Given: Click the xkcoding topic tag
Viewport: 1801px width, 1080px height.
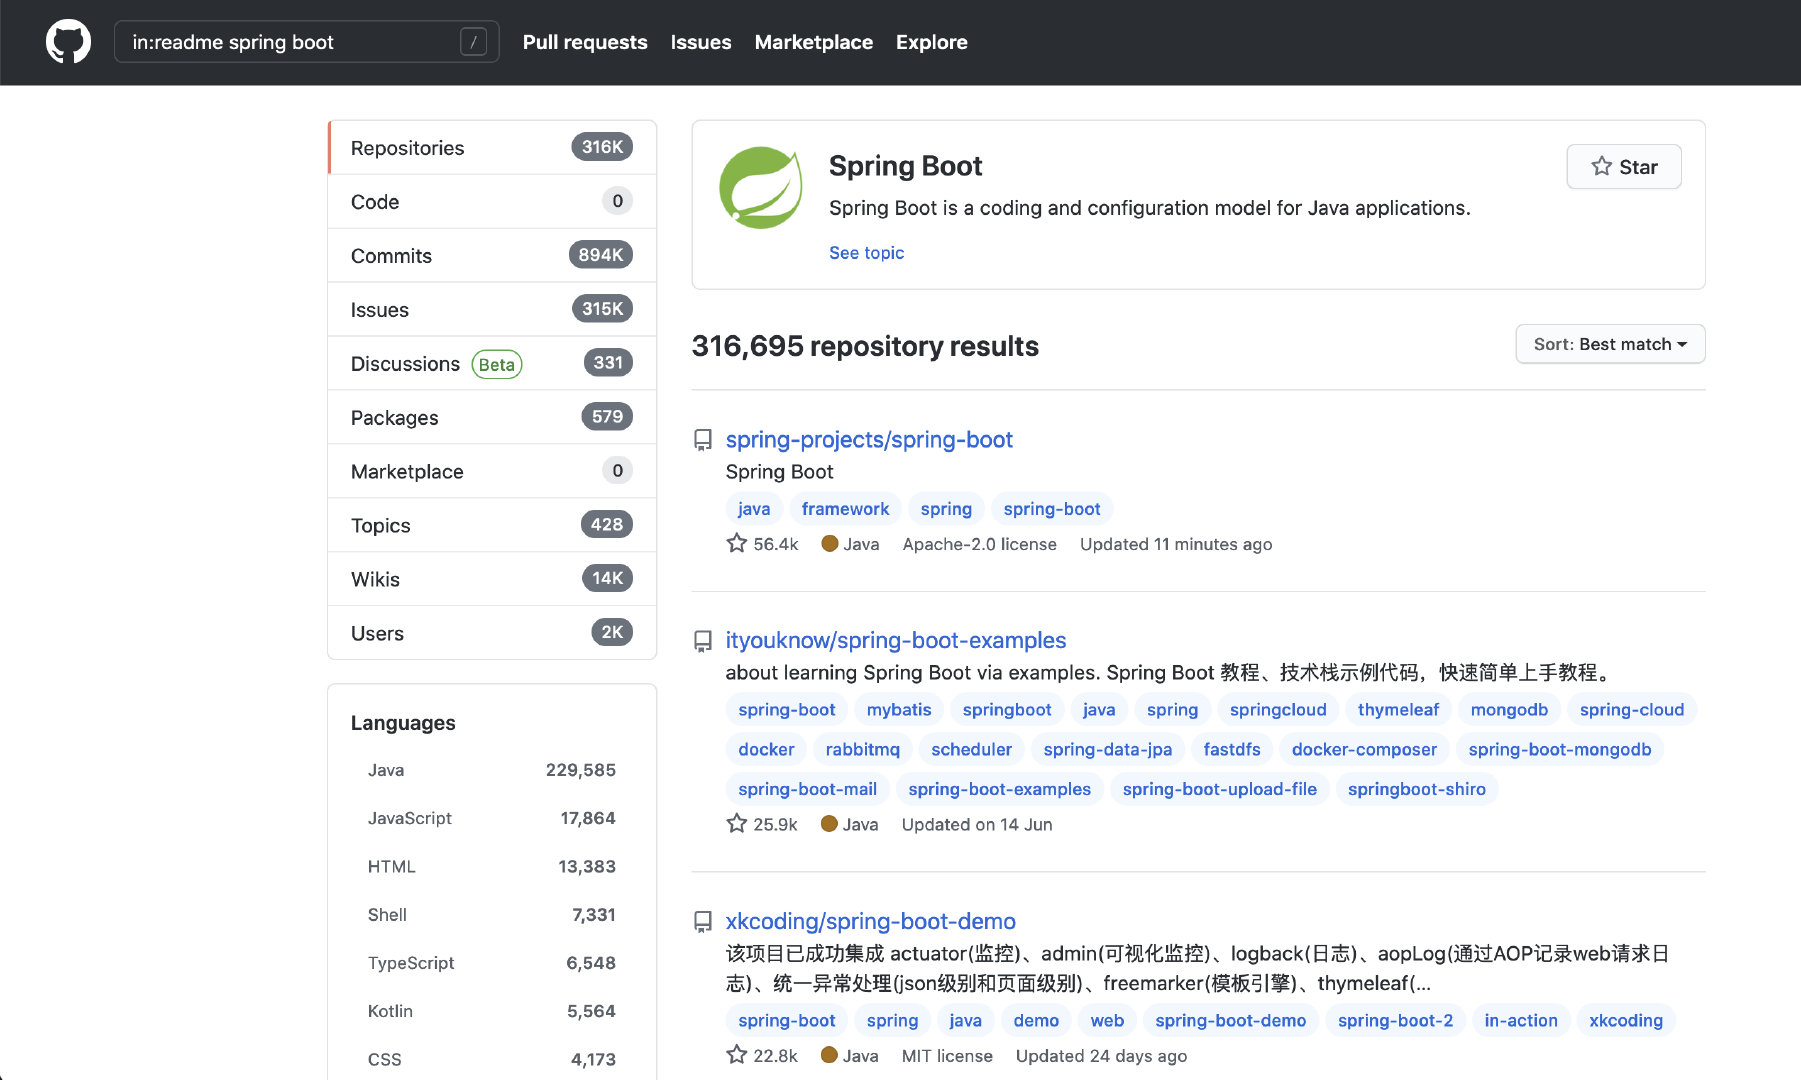Looking at the screenshot, I should click(1626, 1021).
